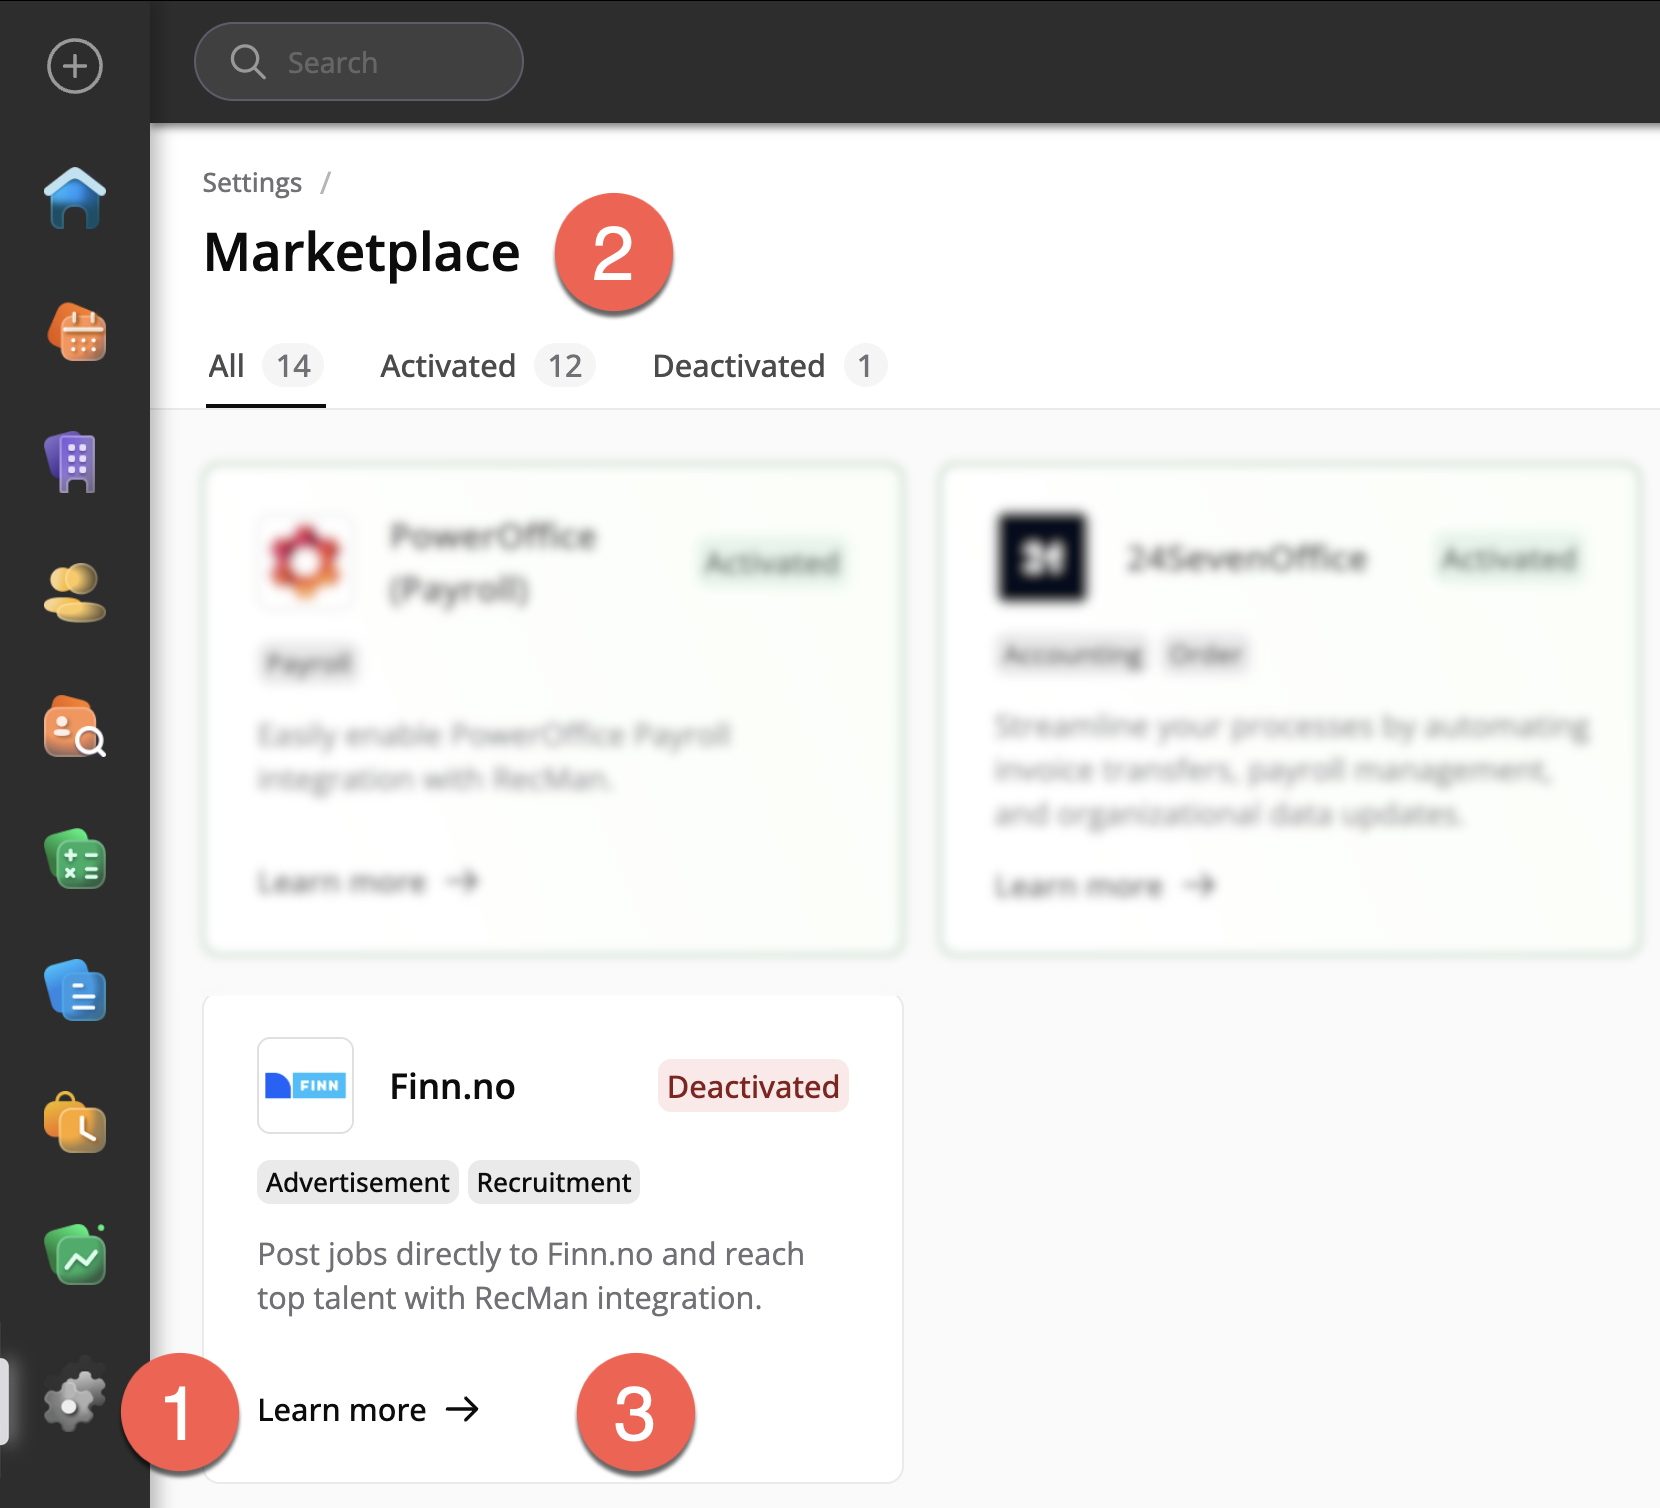Open the Home icon in sidebar
This screenshot has width=1660, height=1508.
75,198
